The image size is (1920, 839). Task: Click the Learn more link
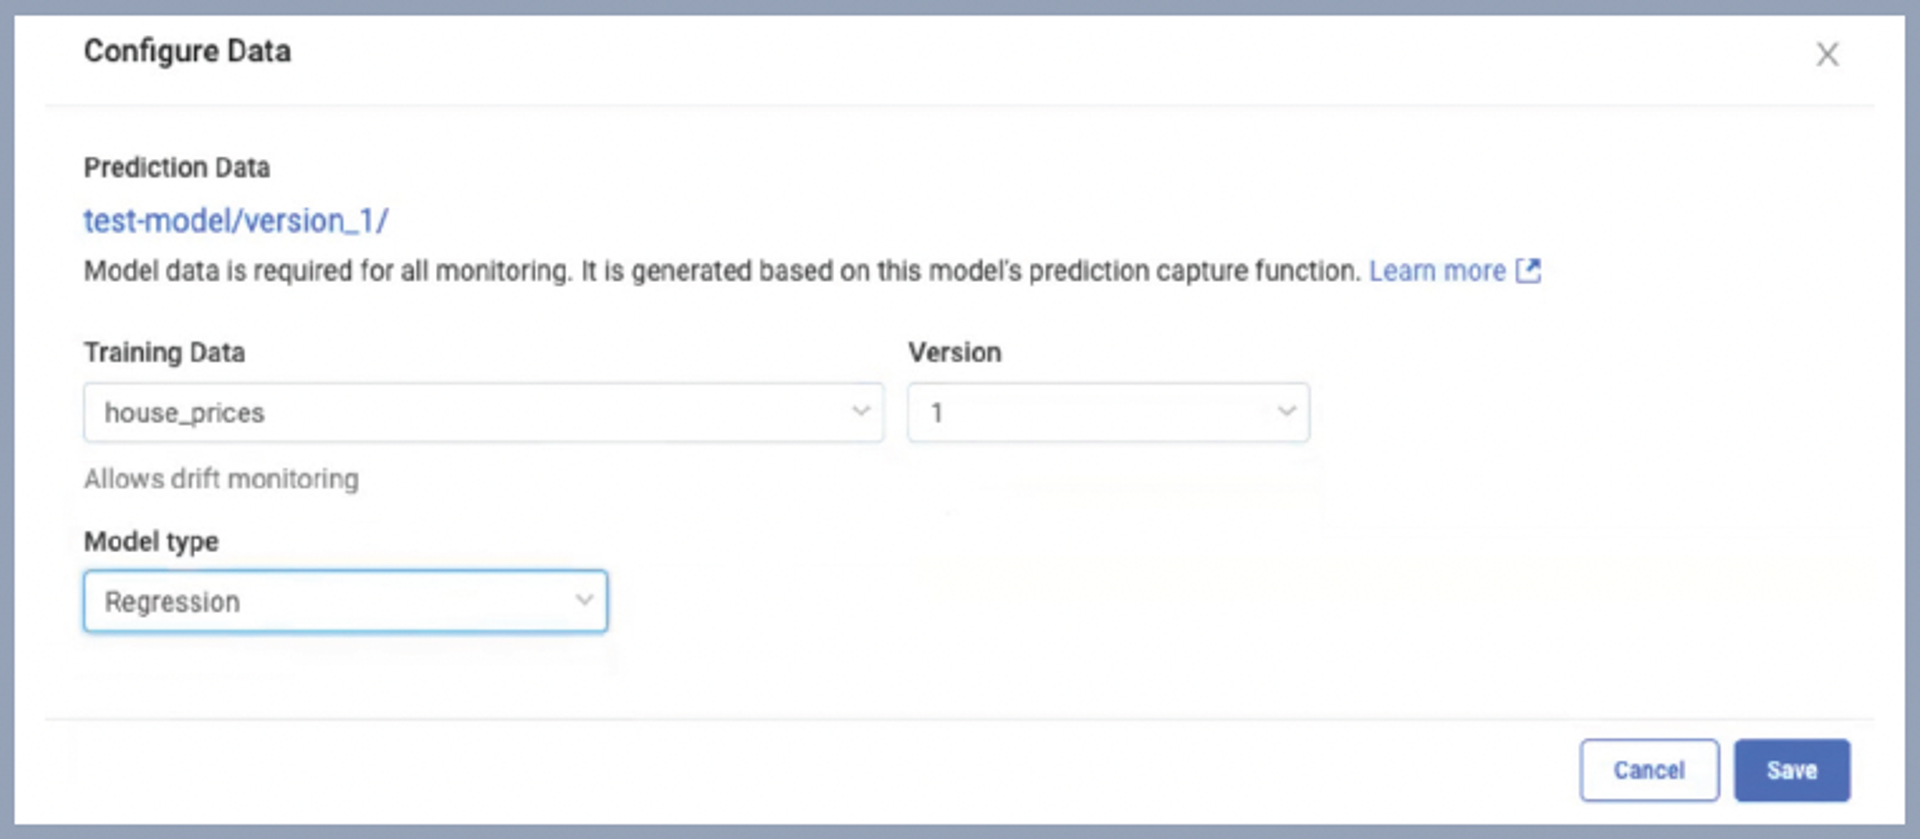click(1436, 270)
